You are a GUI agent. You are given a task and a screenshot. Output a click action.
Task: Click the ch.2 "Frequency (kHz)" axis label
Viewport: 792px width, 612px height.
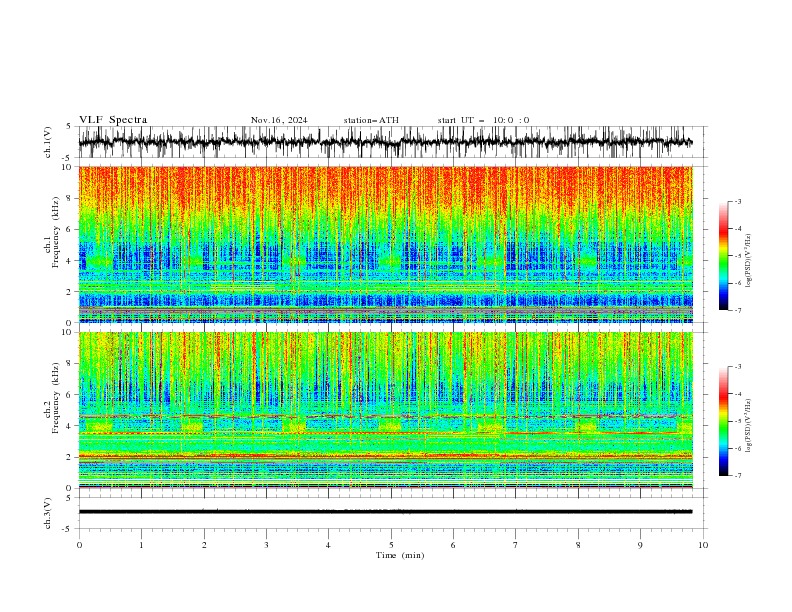pyautogui.click(x=56, y=398)
